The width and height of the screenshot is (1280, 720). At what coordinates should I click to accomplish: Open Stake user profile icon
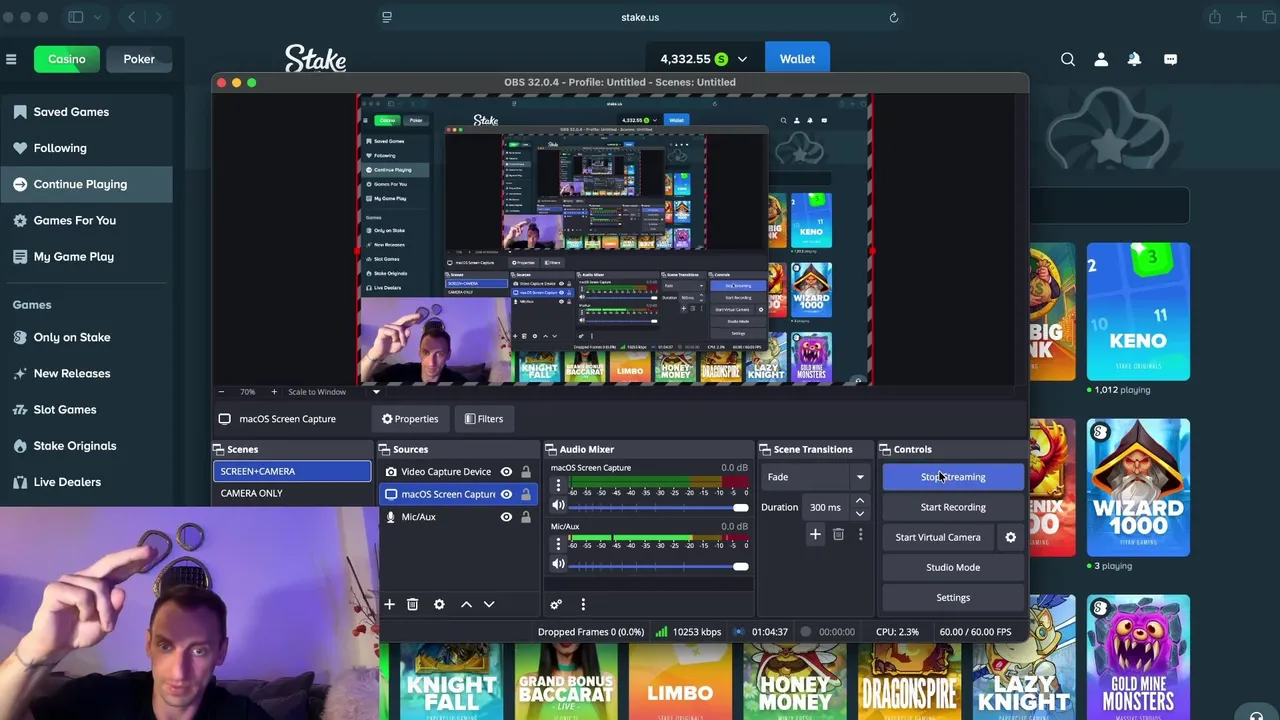coord(1101,59)
